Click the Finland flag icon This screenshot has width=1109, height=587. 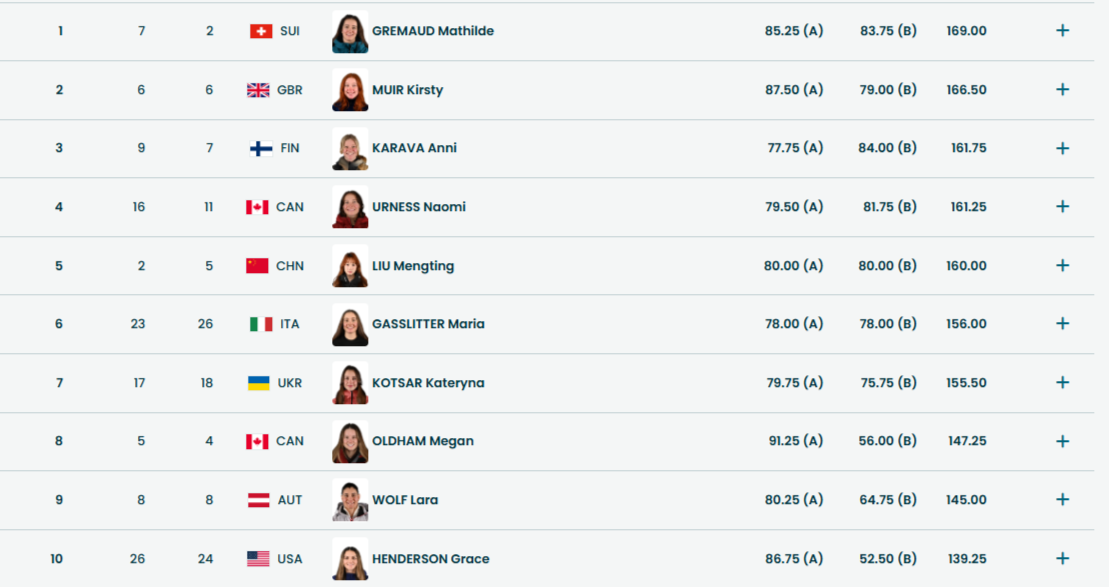pos(261,148)
